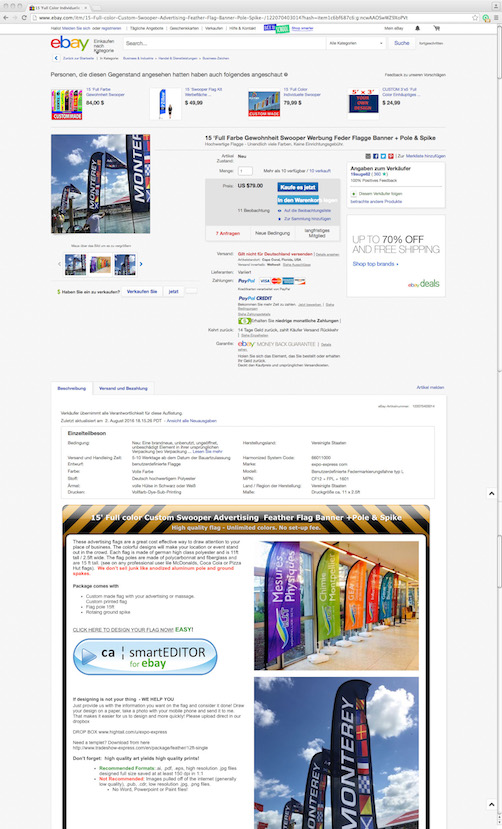This screenshot has width=502, height=829.
Task: Open the shopping cart icon
Action: 436,28
